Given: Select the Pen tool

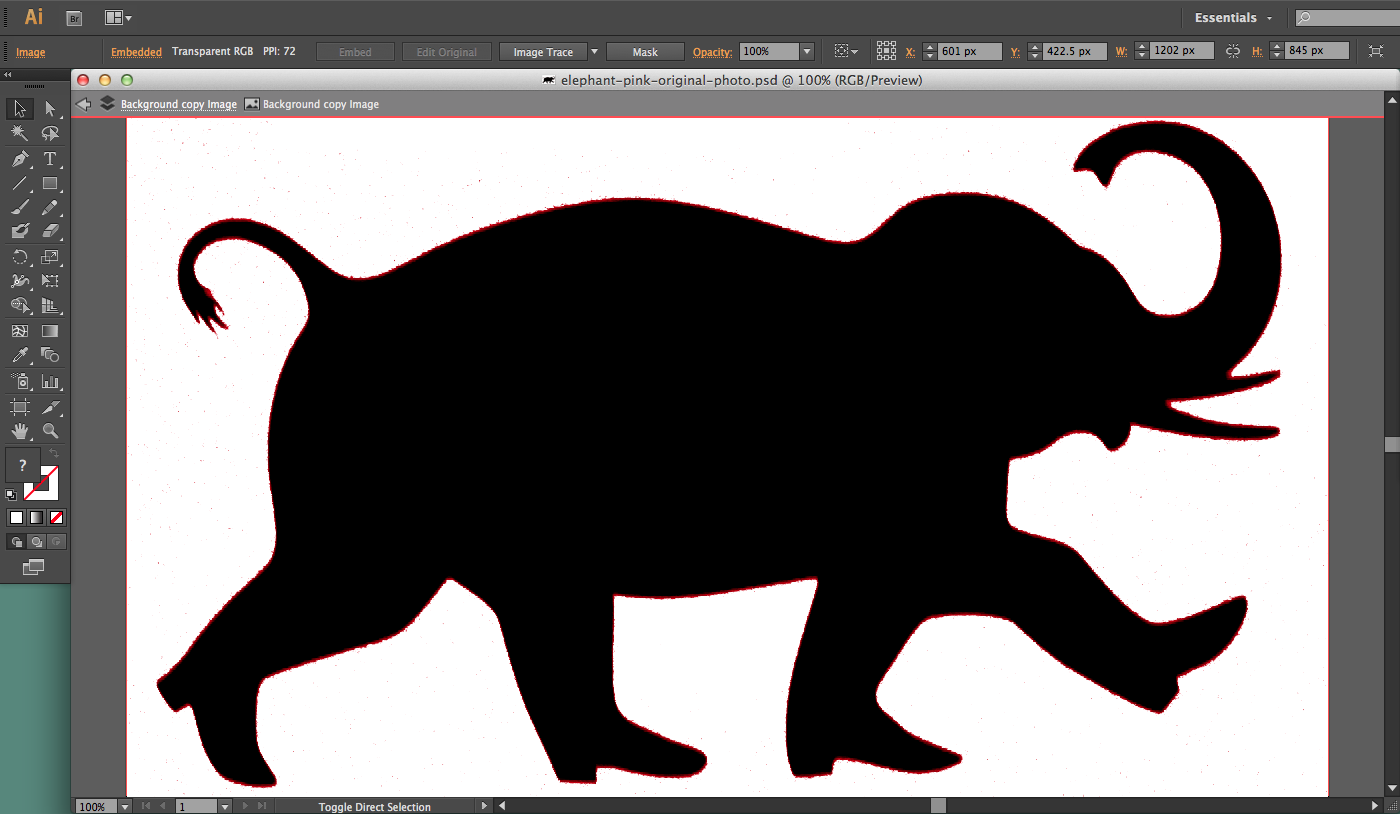Looking at the screenshot, I should pos(20,159).
